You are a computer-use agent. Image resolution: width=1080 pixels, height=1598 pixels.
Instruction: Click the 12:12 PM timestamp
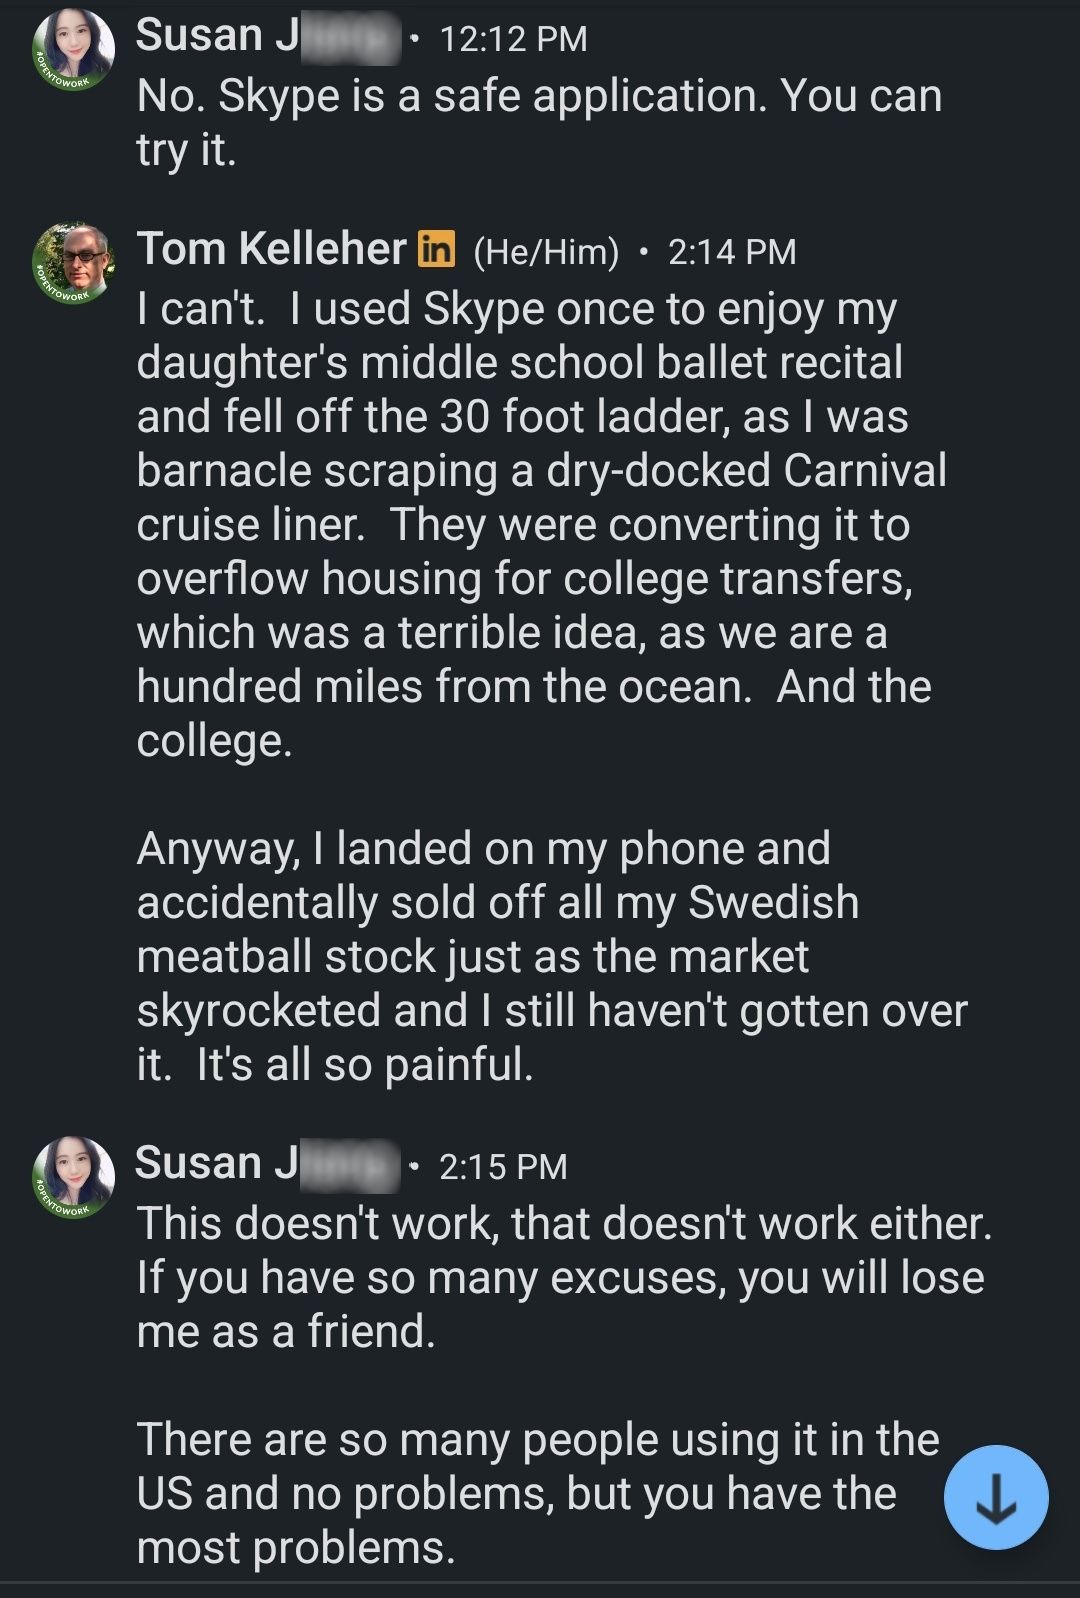point(513,39)
